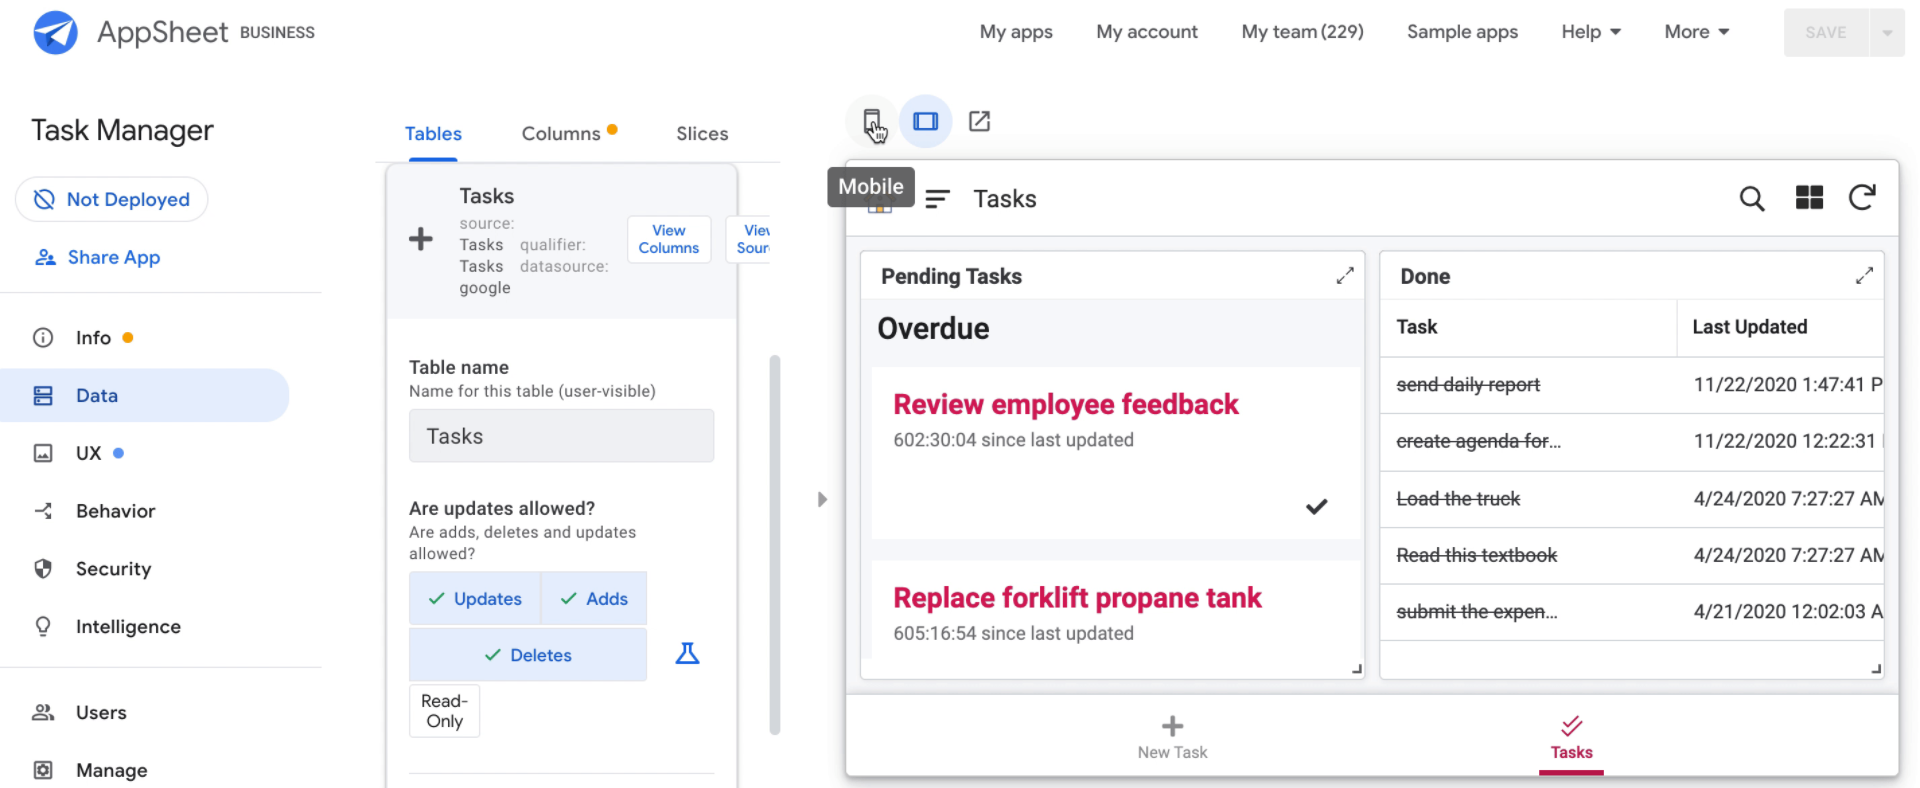Click the Done panel resize corner handle
Image resolution: width=1920 pixels, height=788 pixels.
(x=1876, y=669)
